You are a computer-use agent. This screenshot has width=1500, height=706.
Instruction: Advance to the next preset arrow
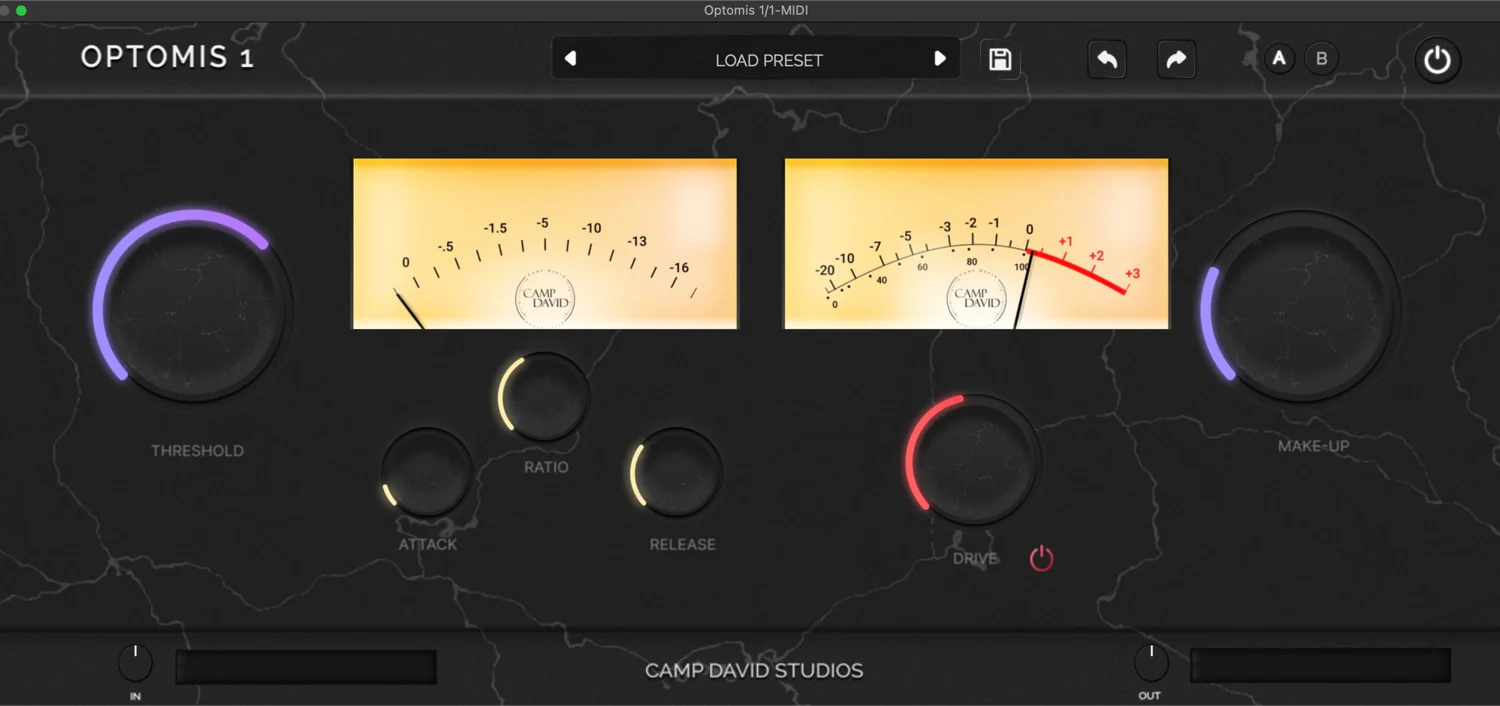(x=939, y=59)
